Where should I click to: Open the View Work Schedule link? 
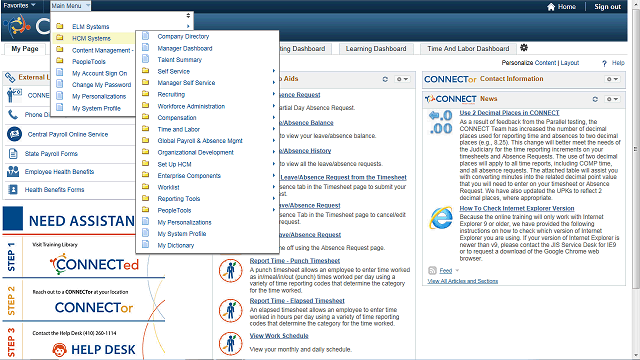(x=279, y=336)
